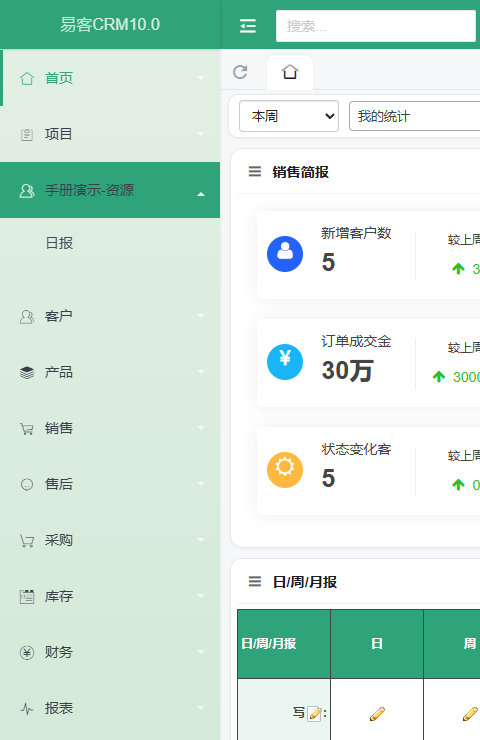Expand the 报表 menu arrow
Screen dimensions: 480x740
(201, 708)
